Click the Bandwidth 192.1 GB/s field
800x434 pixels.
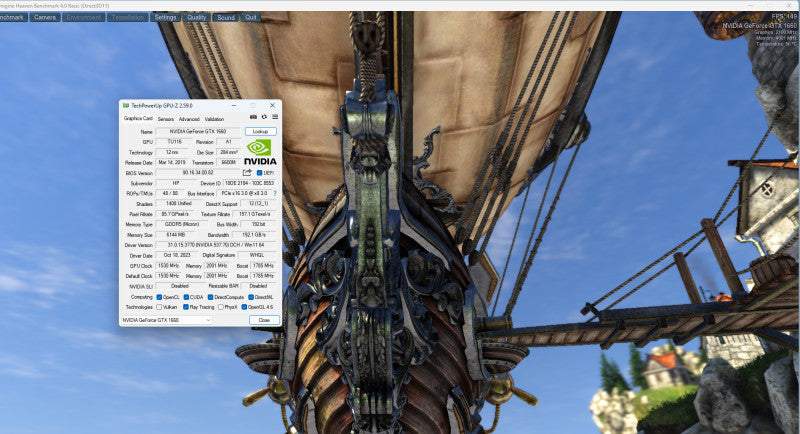pyautogui.click(x=254, y=235)
